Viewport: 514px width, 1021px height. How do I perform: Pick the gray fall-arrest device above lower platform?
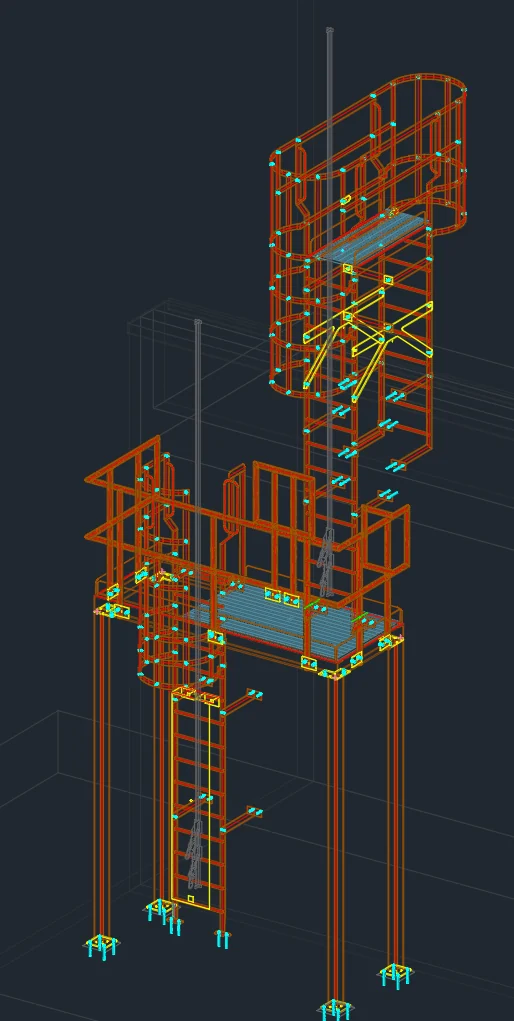[326, 561]
